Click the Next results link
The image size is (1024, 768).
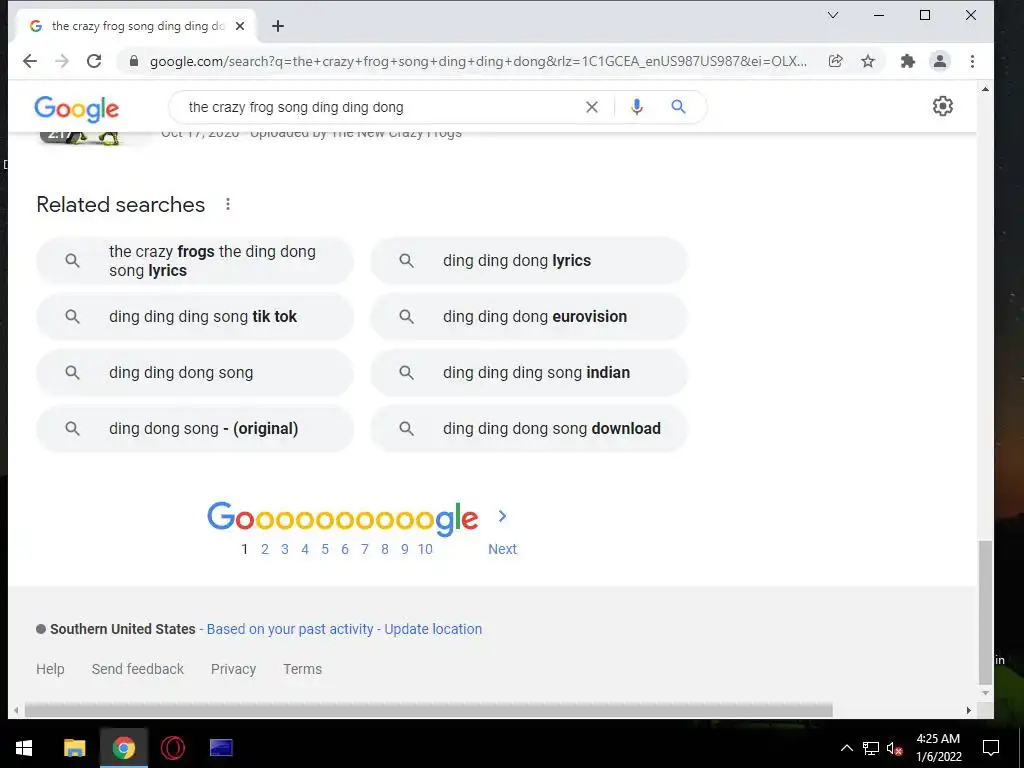(x=502, y=549)
